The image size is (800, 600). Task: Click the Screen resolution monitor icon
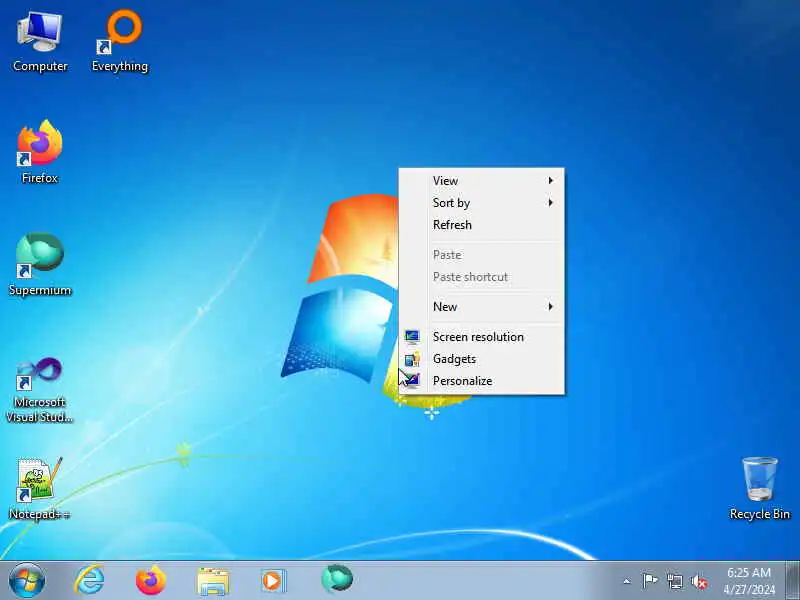[x=412, y=337]
